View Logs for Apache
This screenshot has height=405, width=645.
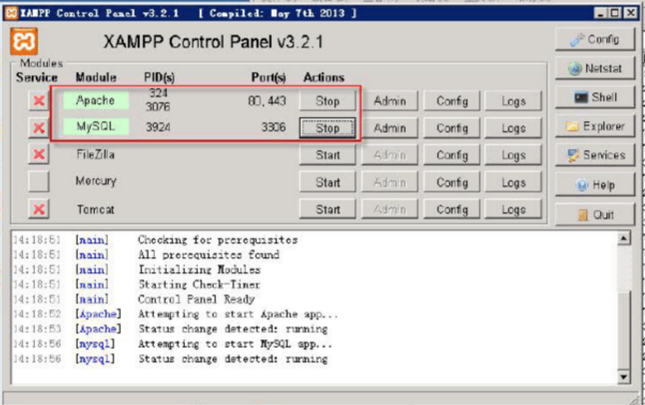(x=513, y=101)
